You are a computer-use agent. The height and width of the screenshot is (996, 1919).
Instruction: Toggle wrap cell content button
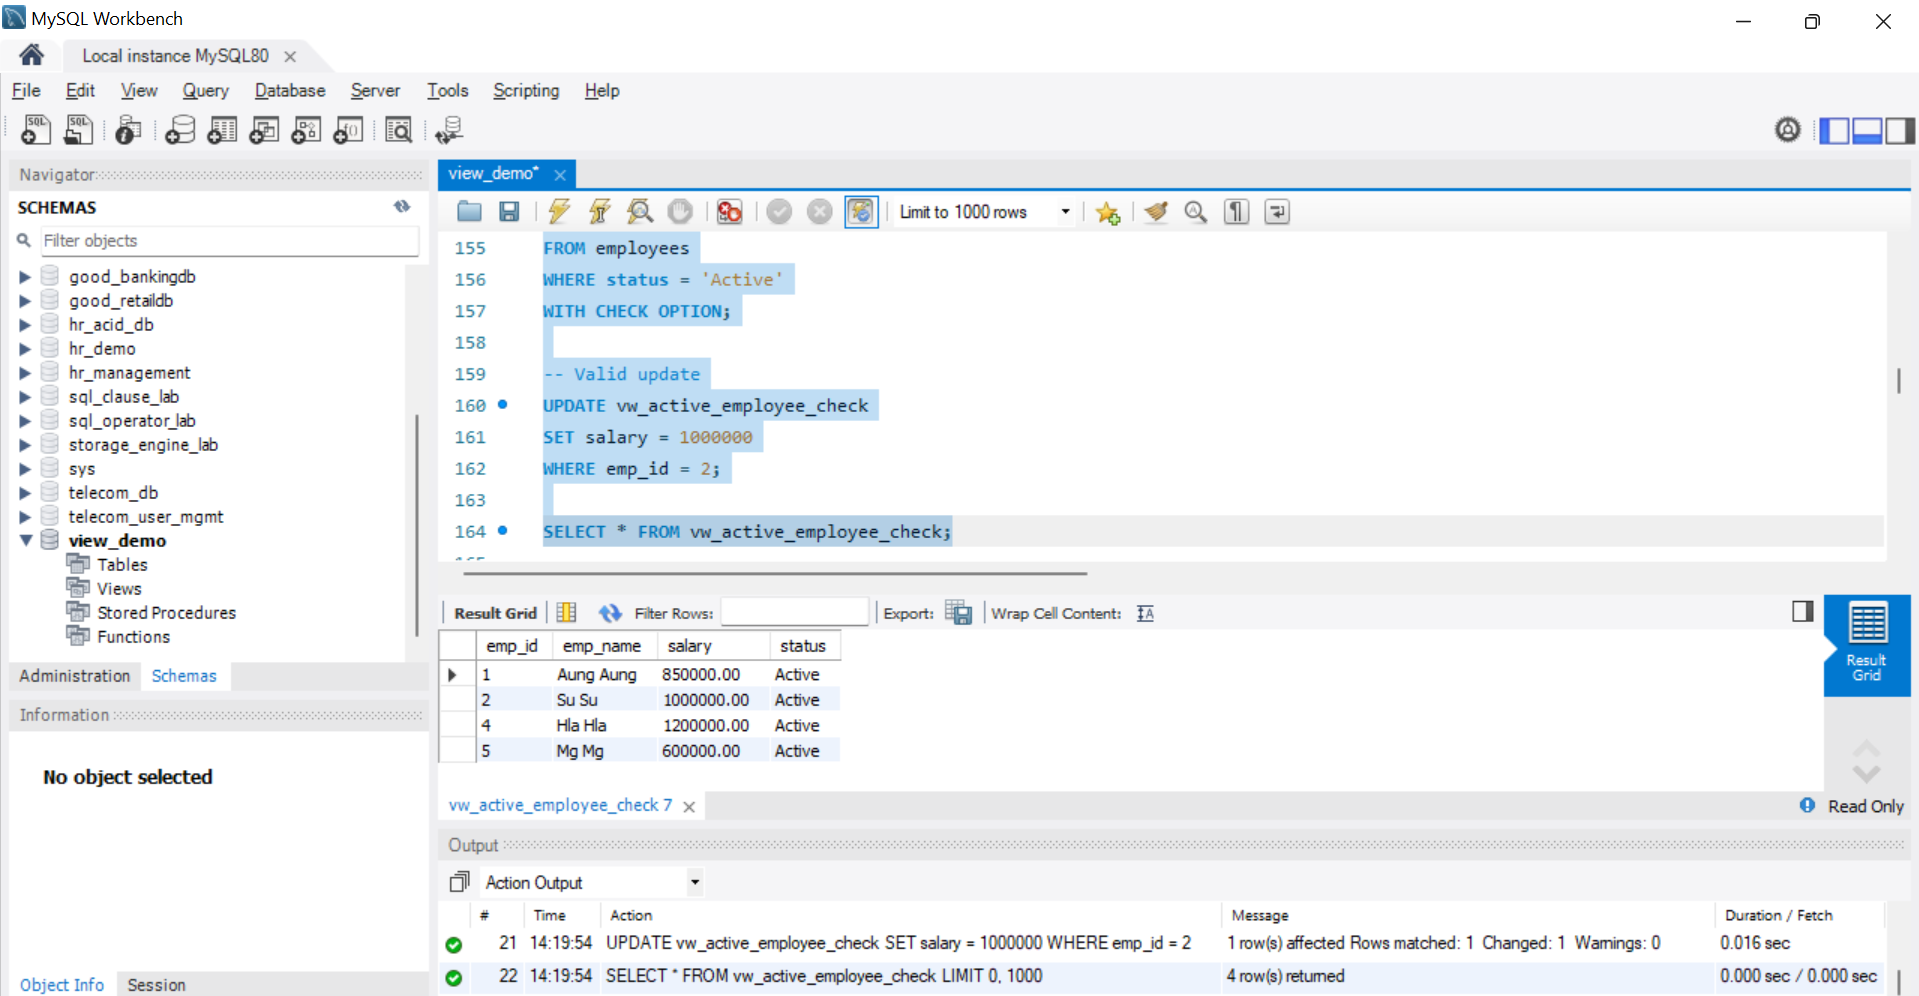pyautogui.click(x=1146, y=613)
